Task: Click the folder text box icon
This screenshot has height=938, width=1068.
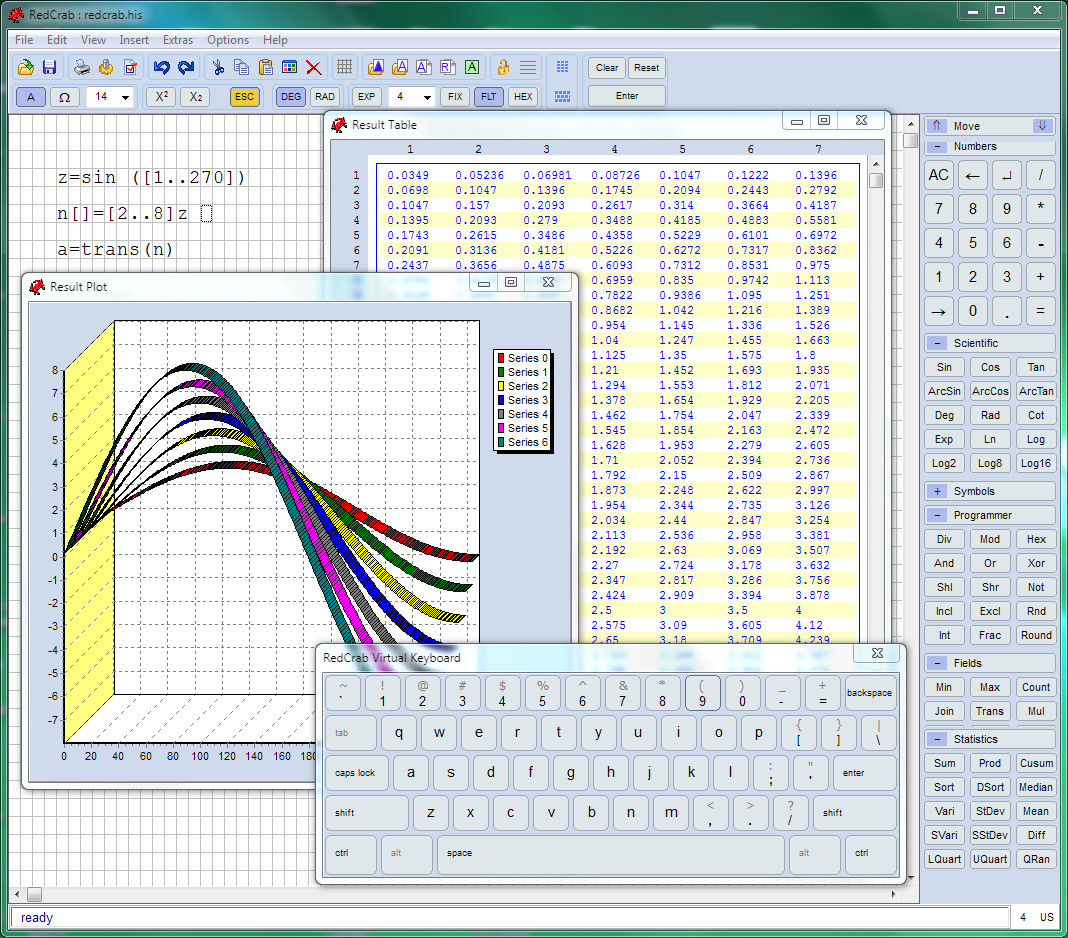Action: (x=400, y=67)
